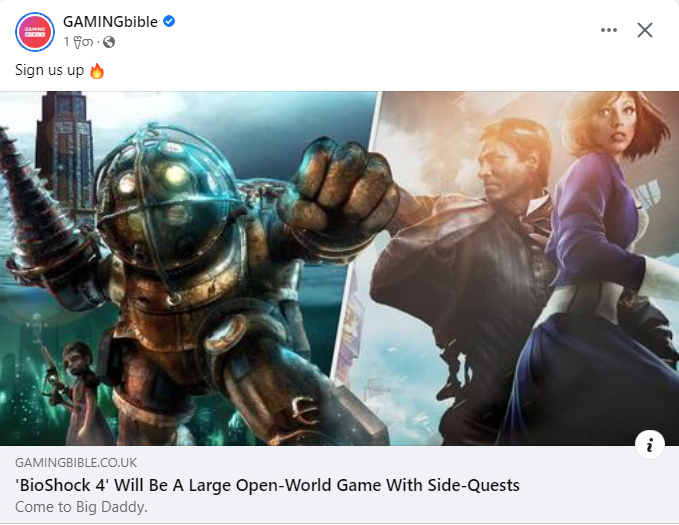
Task: Click the Little Sister figure in artwork
Action: pos(80,392)
